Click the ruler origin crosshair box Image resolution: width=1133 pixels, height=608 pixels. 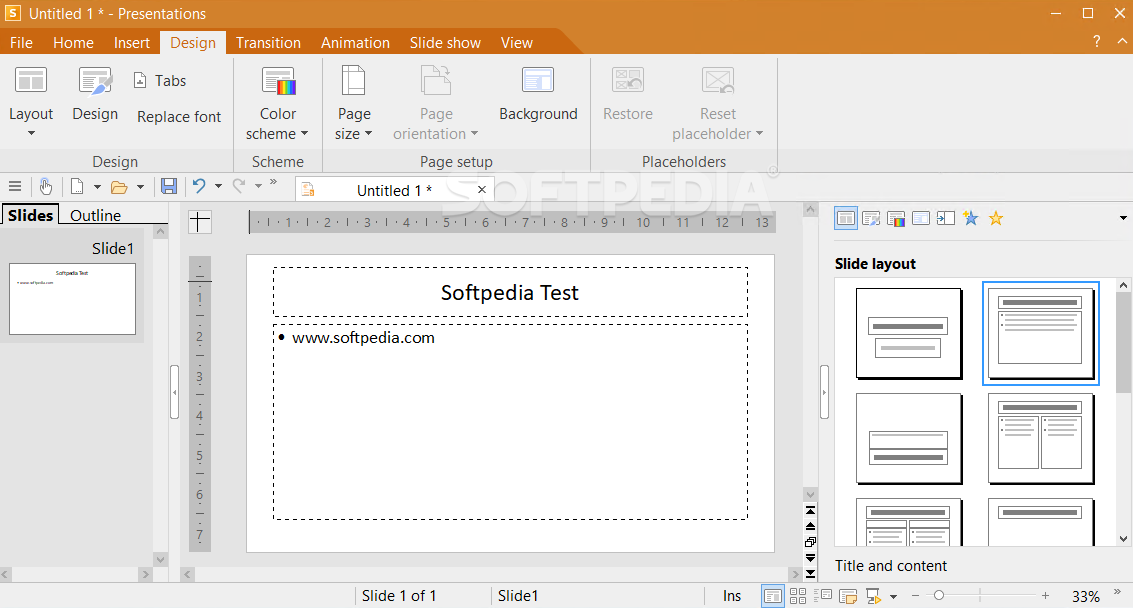pos(199,221)
